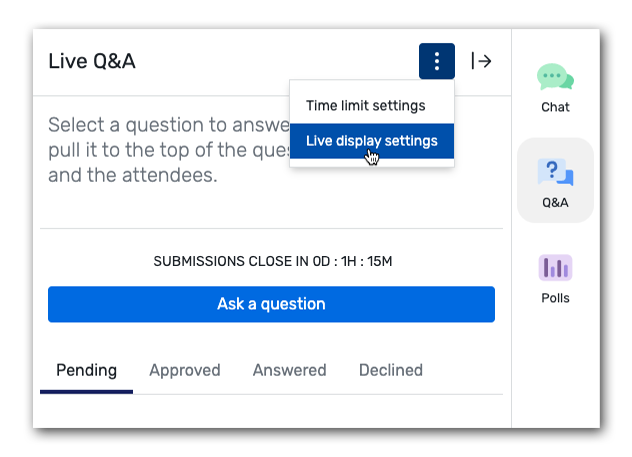Screen dimensions: 632x457
Task: Open the Chat speech bubbles icon
Action: [x=555, y=77]
